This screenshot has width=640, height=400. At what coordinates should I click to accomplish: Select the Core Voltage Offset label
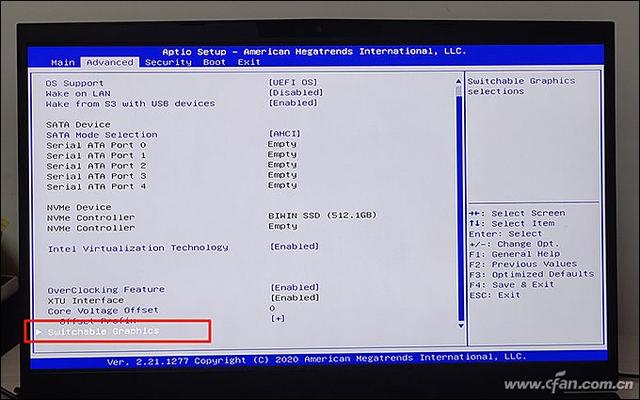click(x=103, y=311)
